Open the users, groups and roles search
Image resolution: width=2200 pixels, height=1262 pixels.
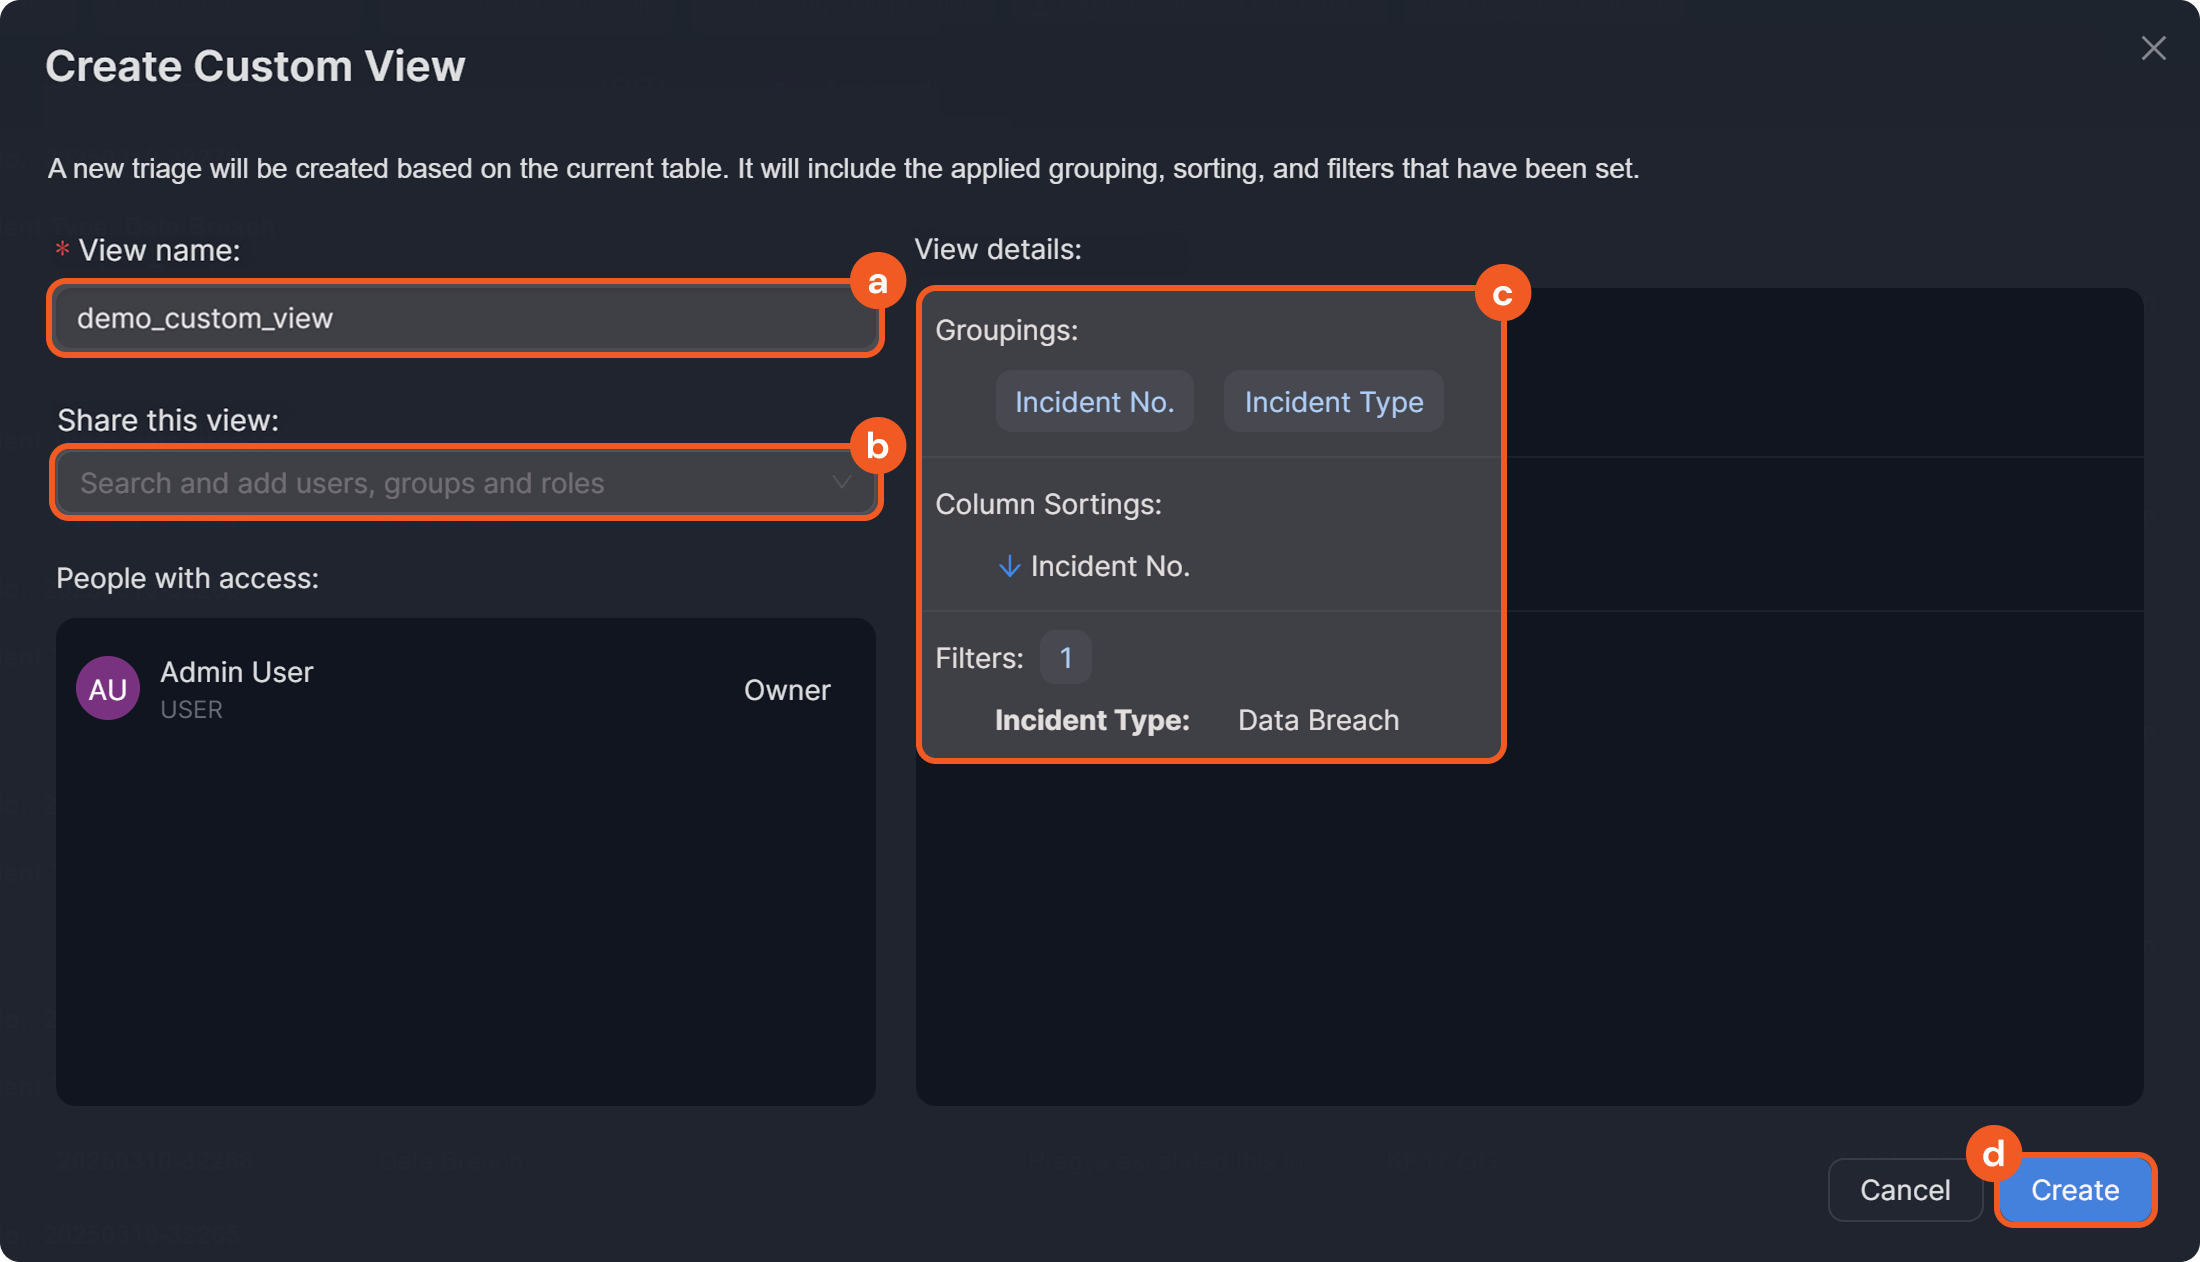point(440,483)
